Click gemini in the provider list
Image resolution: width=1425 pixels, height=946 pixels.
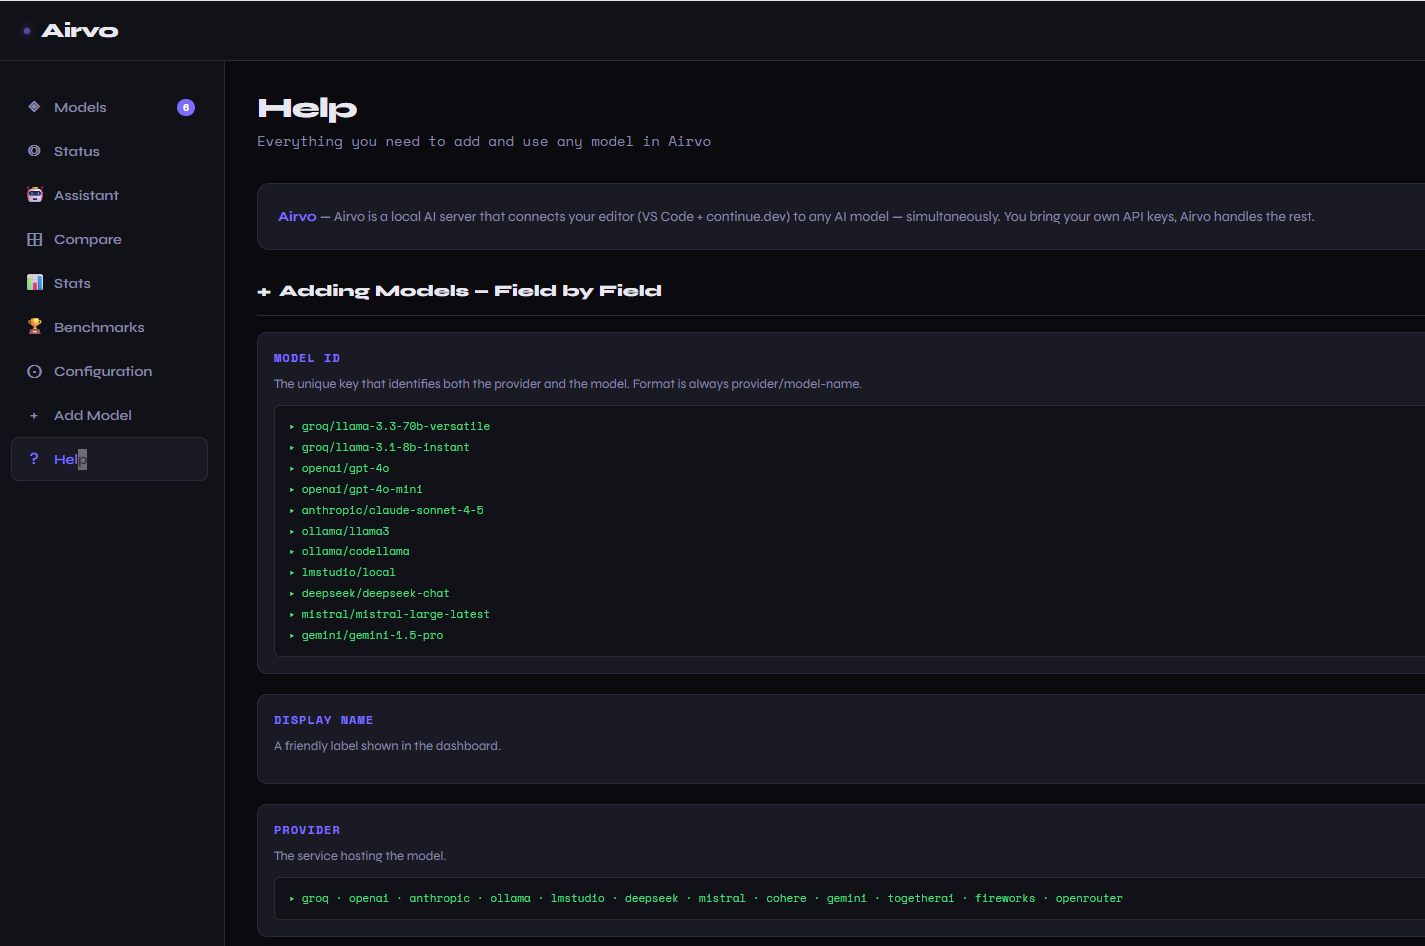coord(847,898)
